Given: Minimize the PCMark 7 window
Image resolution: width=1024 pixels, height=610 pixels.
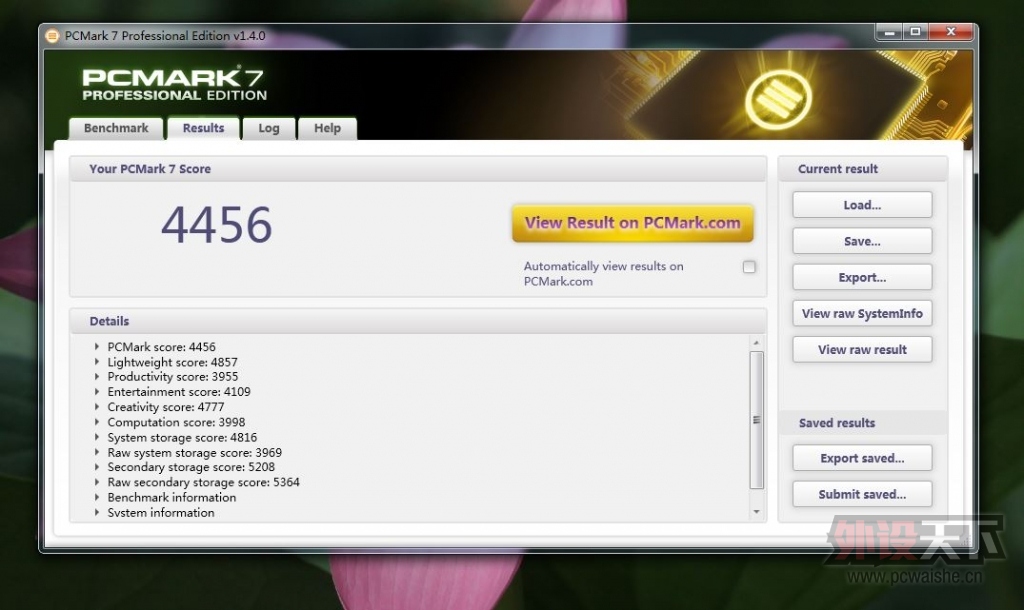Looking at the screenshot, I should [889, 32].
